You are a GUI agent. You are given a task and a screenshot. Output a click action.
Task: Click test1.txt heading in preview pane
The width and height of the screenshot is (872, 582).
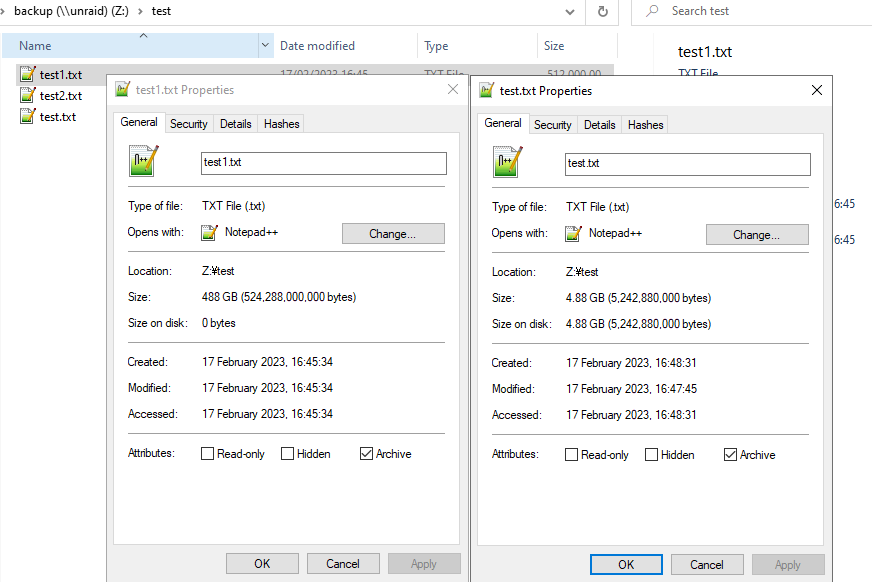(x=705, y=52)
